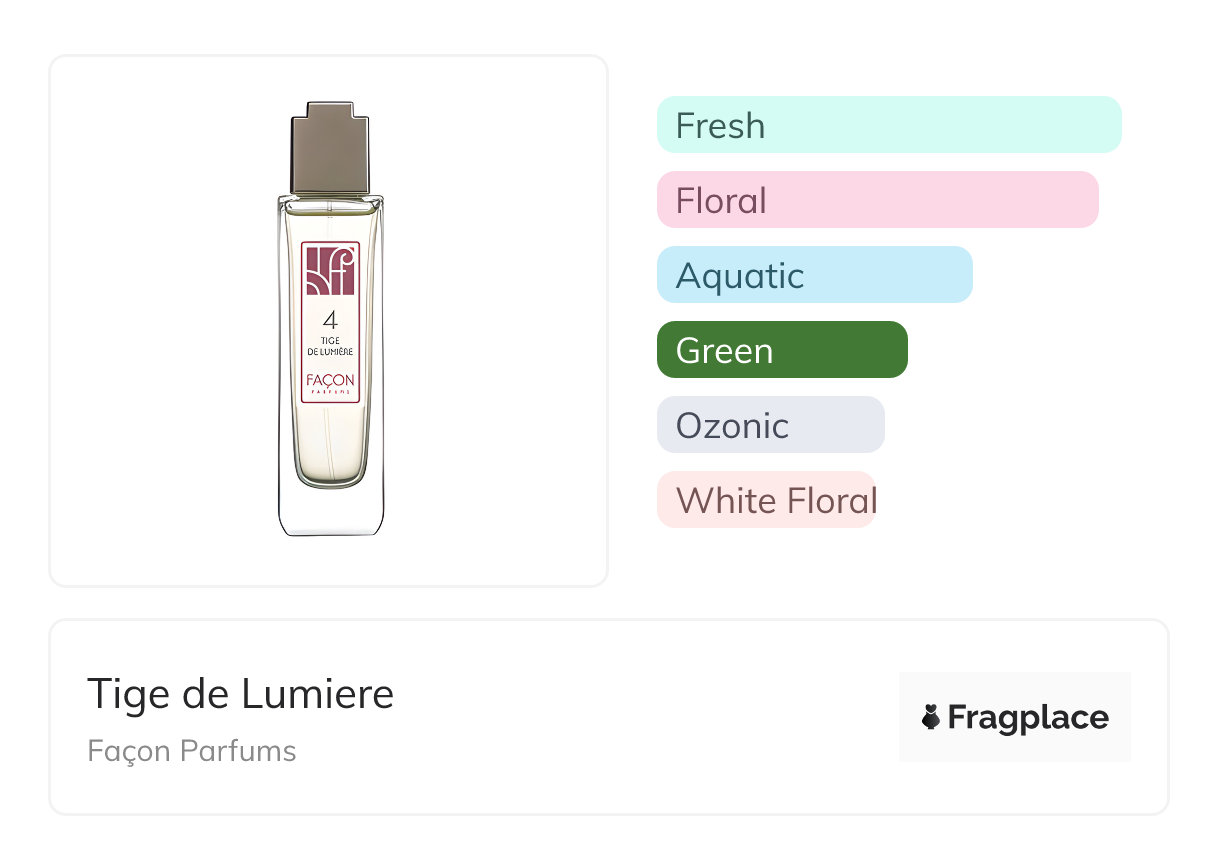The height and width of the screenshot is (864, 1218).
Task: Select the Ozonic accord bar
Action: point(770,425)
